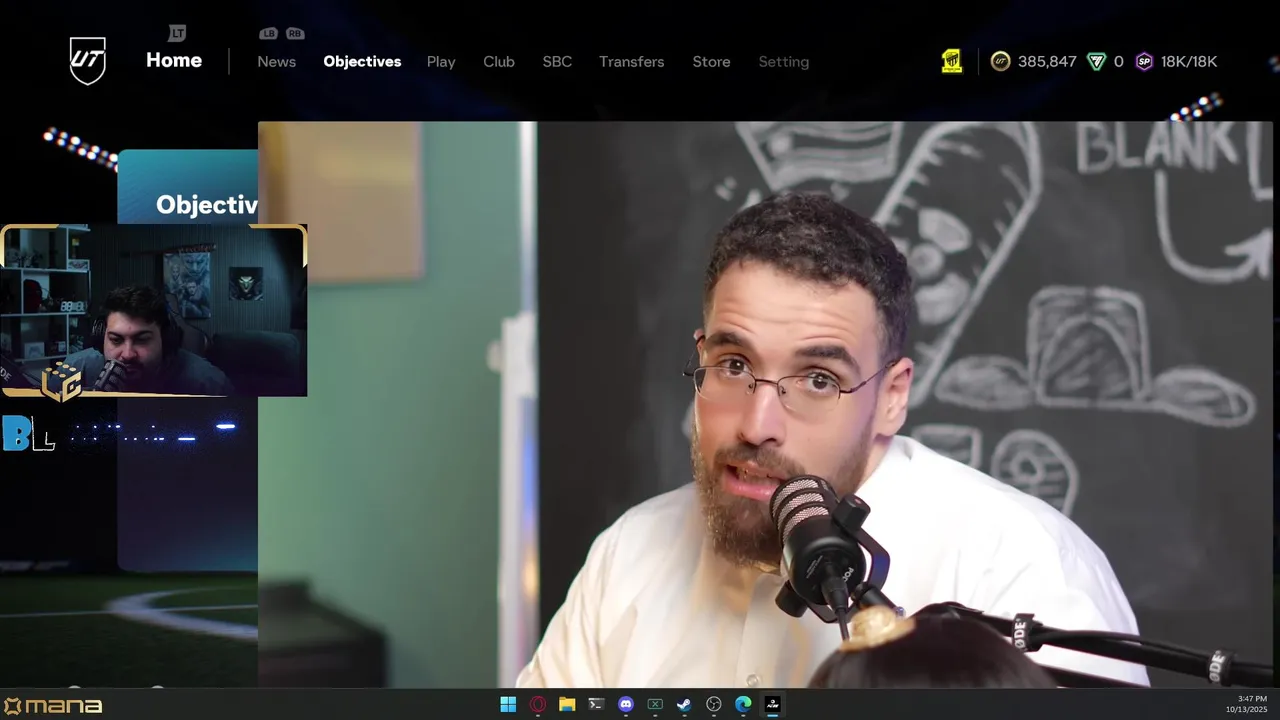Go to the Home section

point(174,60)
